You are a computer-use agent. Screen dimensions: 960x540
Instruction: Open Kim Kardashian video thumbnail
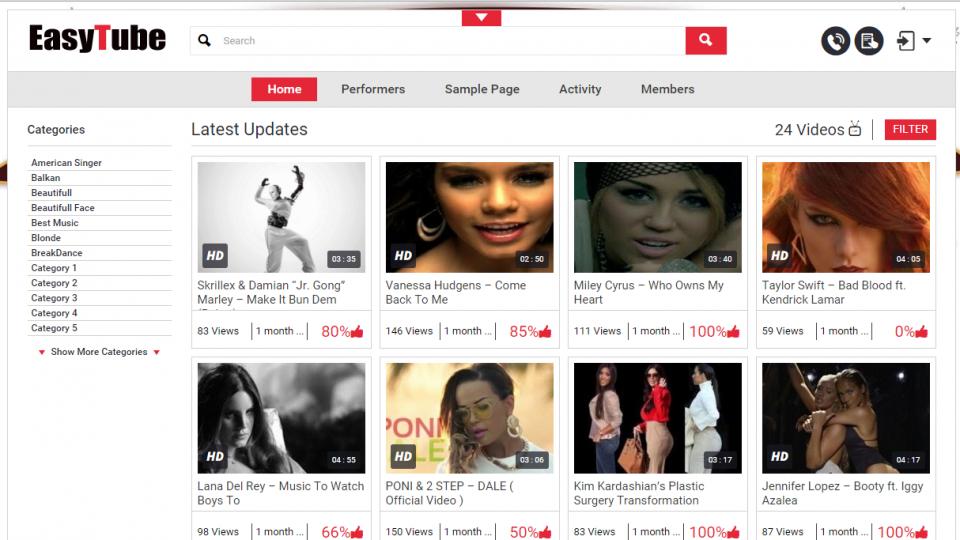[x=658, y=418]
